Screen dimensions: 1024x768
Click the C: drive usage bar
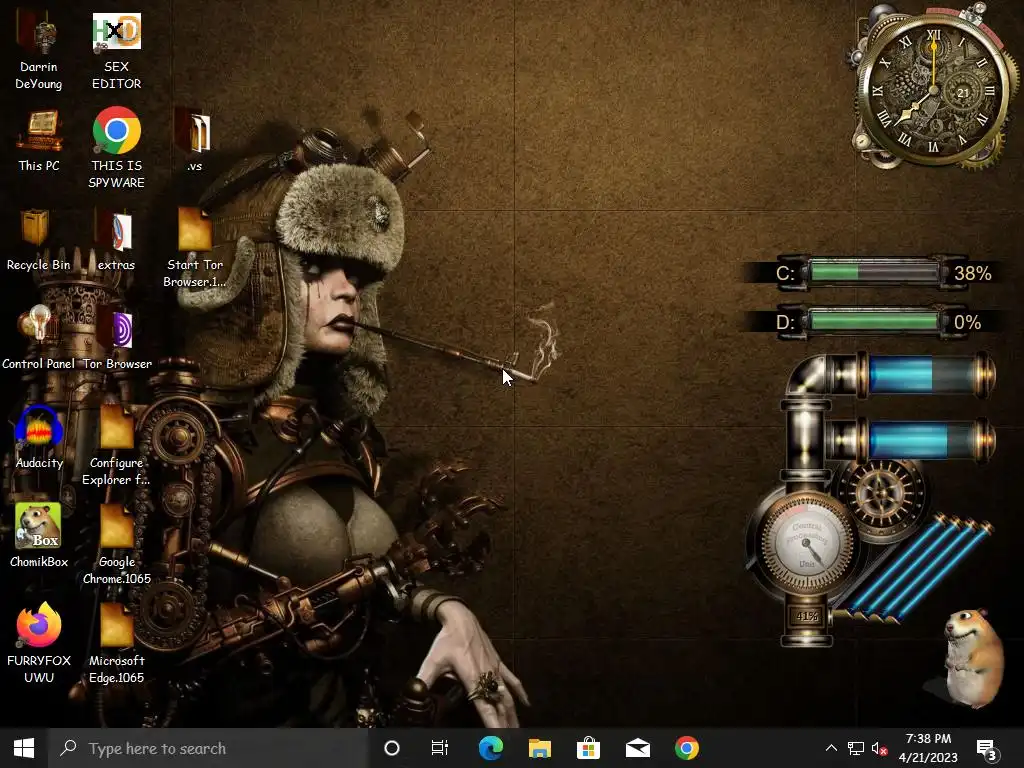(874, 272)
